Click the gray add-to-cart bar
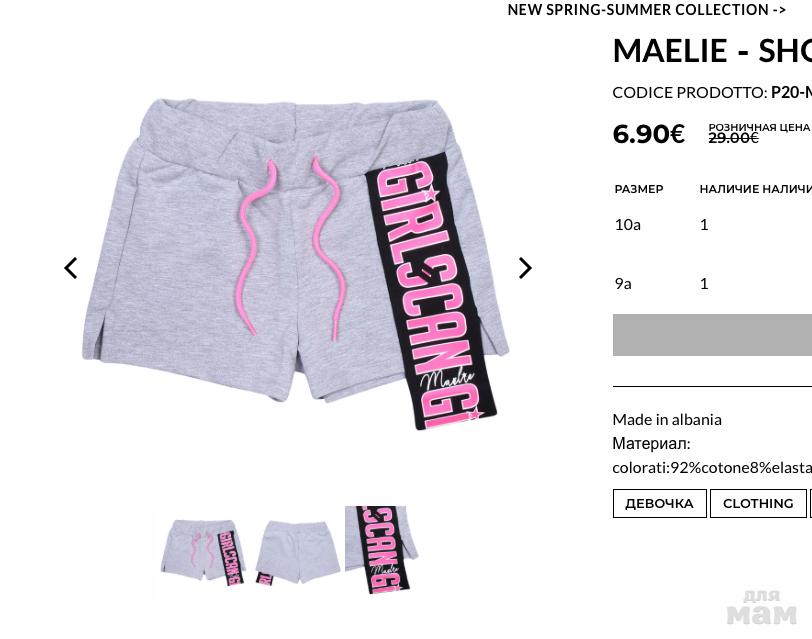 (x=712, y=335)
